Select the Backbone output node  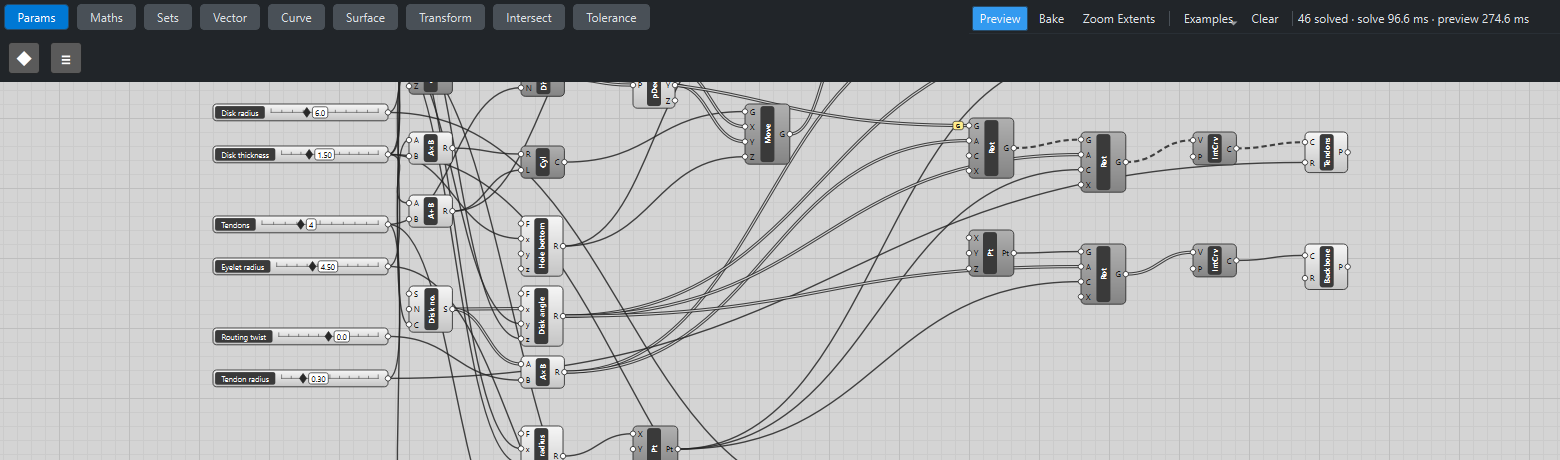pos(1326,267)
